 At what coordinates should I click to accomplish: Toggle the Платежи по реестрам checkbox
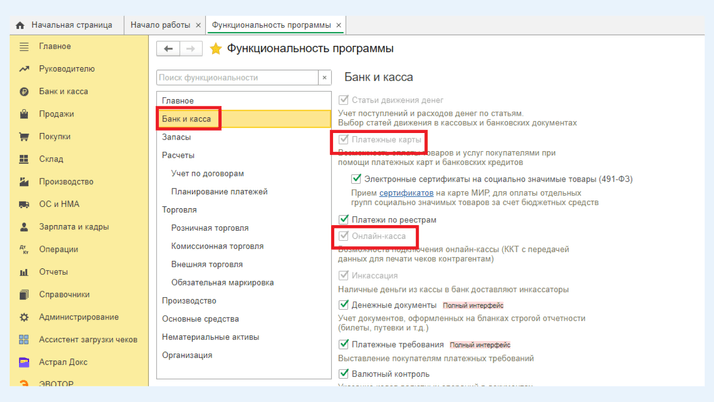click(x=344, y=219)
